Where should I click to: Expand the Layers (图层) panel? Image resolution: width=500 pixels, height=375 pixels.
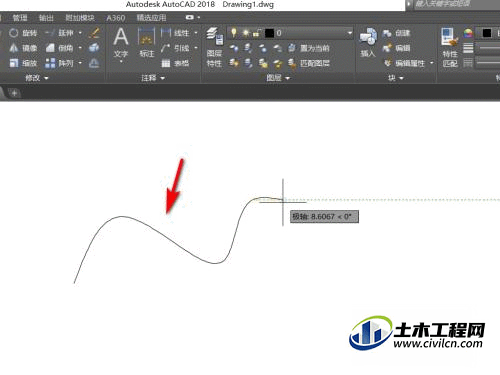(x=278, y=78)
